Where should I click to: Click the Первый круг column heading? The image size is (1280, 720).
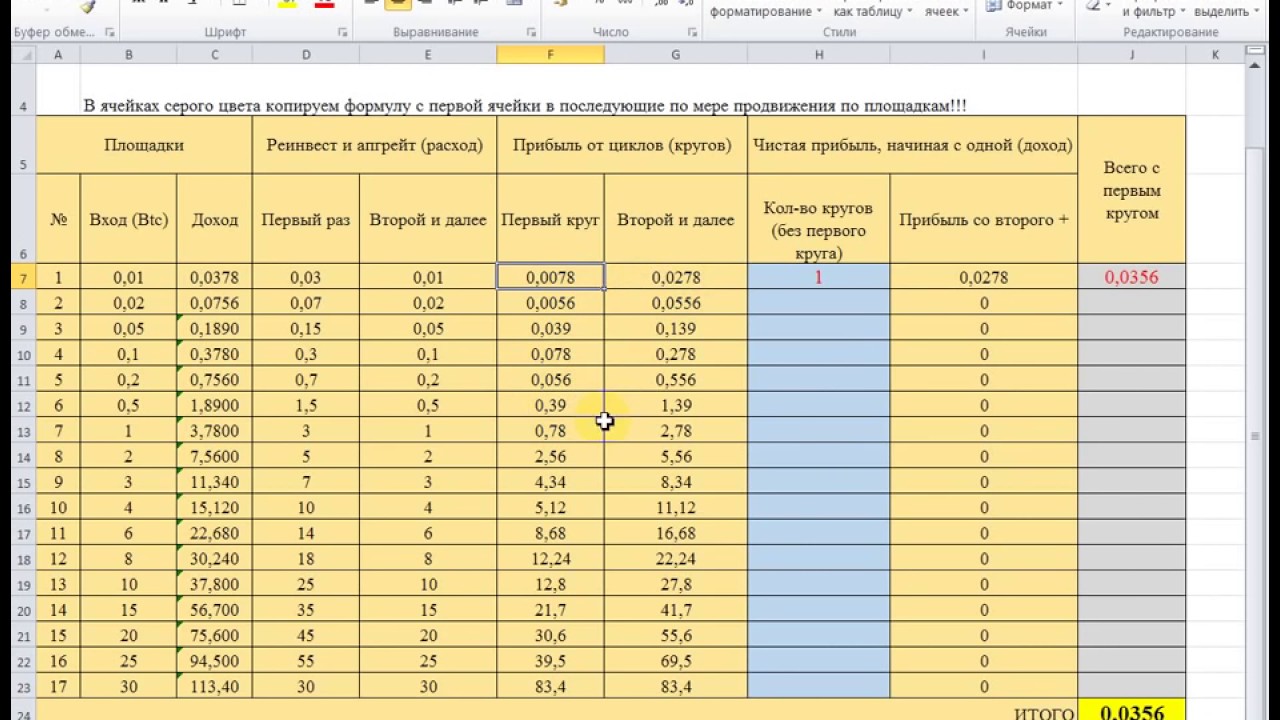coord(550,220)
